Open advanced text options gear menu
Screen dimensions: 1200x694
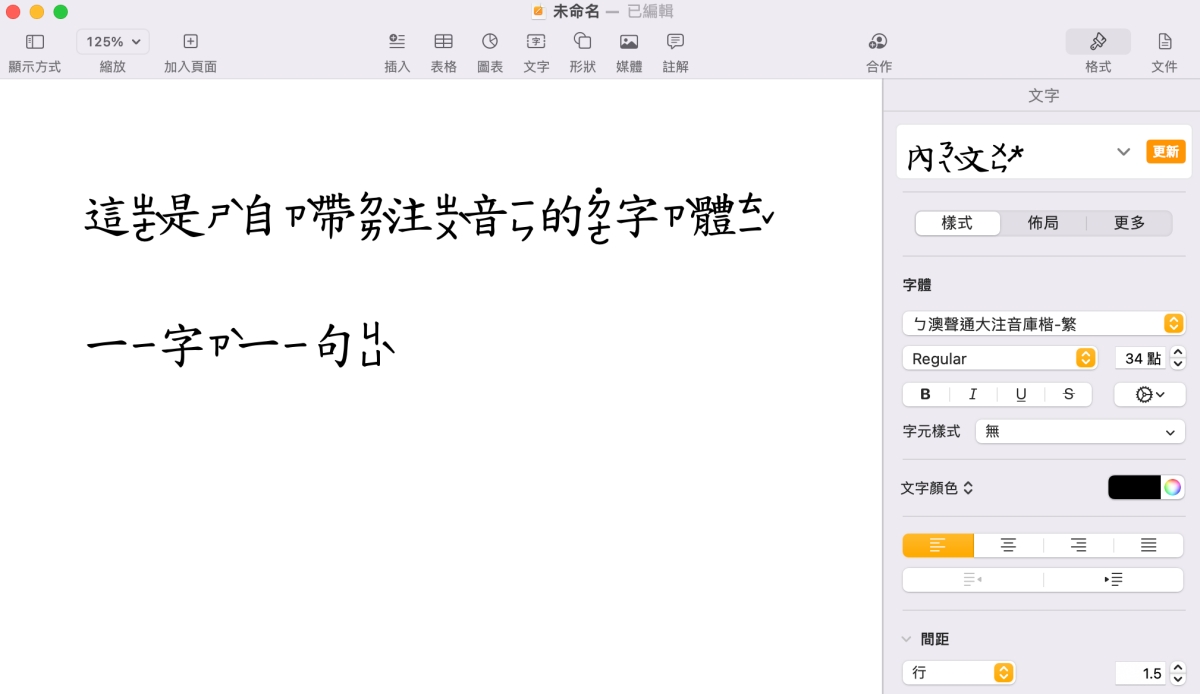[1150, 394]
